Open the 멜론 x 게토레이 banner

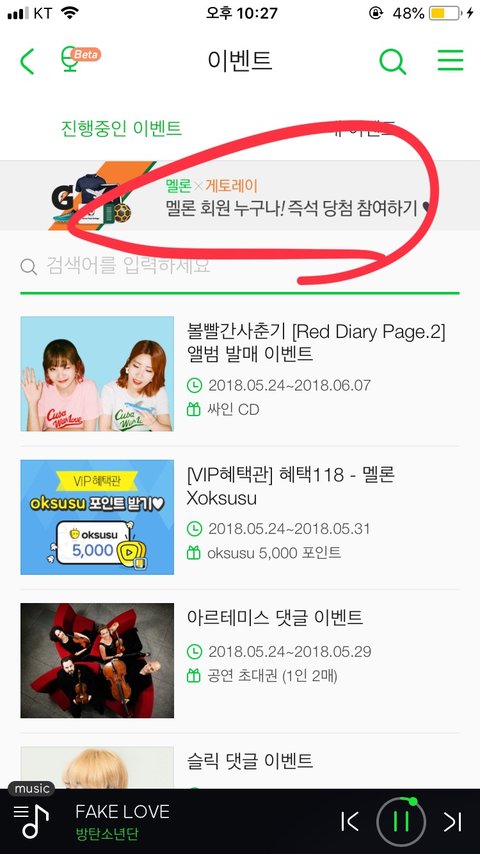click(240, 196)
